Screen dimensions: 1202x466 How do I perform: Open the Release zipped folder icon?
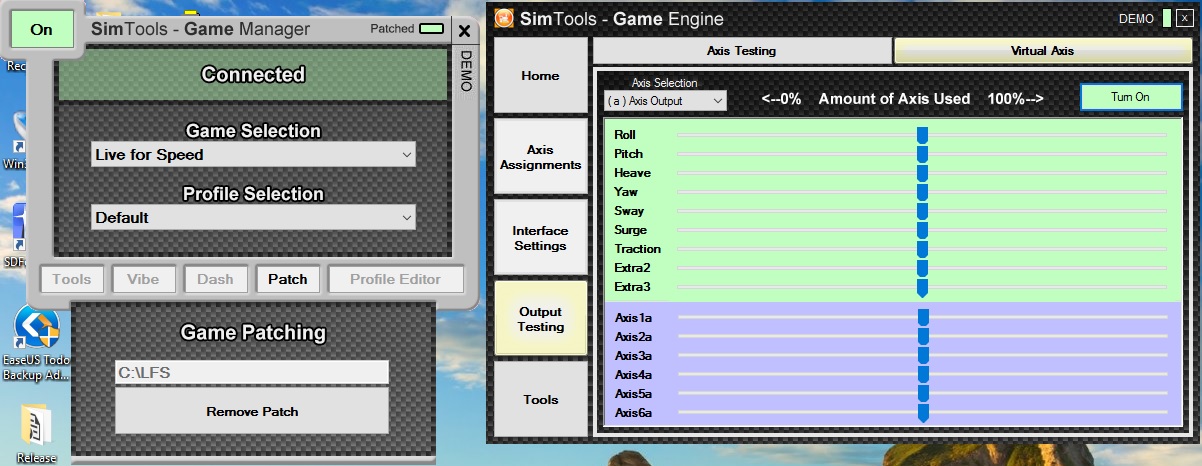pos(36,434)
